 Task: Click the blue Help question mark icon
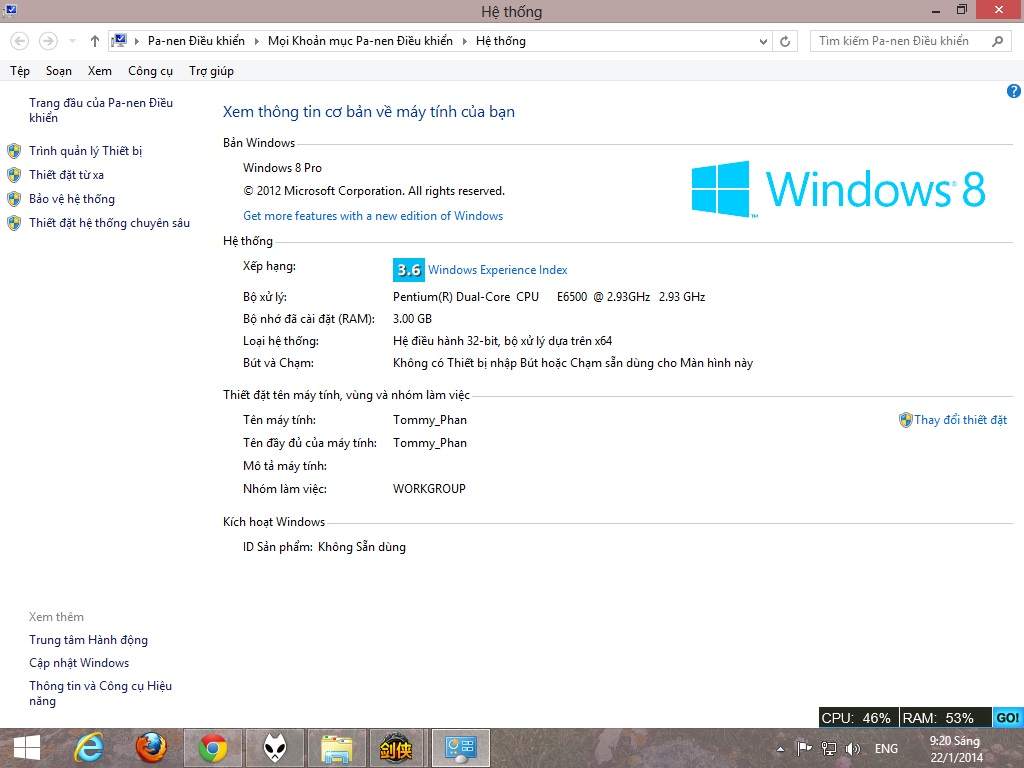point(1014,91)
